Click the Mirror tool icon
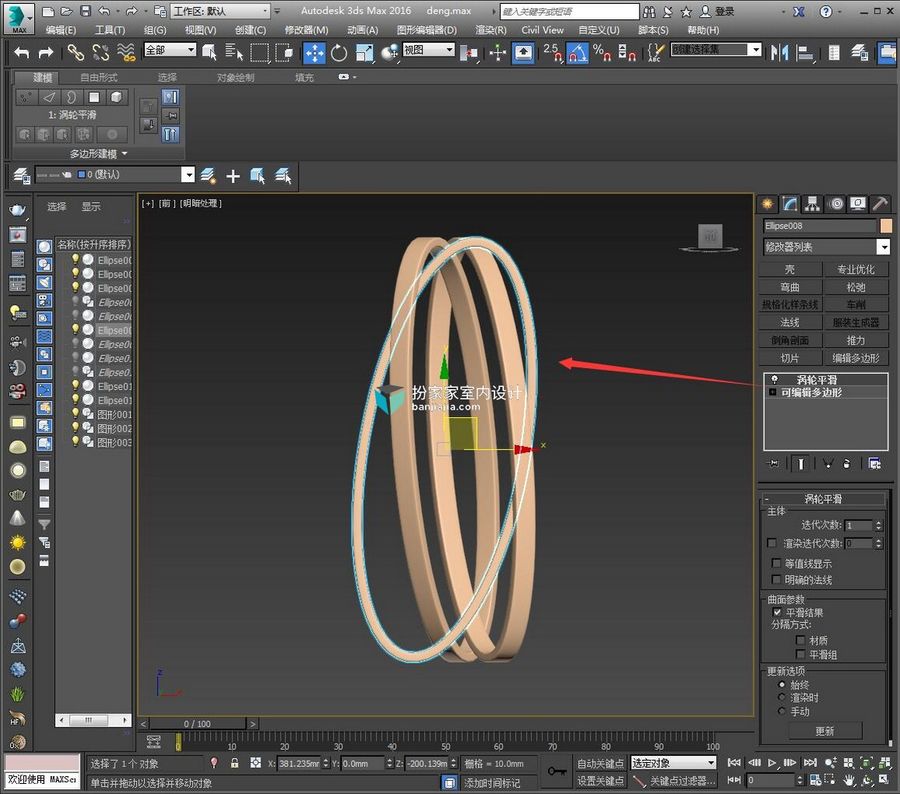The width and height of the screenshot is (900, 794). click(779, 53)
